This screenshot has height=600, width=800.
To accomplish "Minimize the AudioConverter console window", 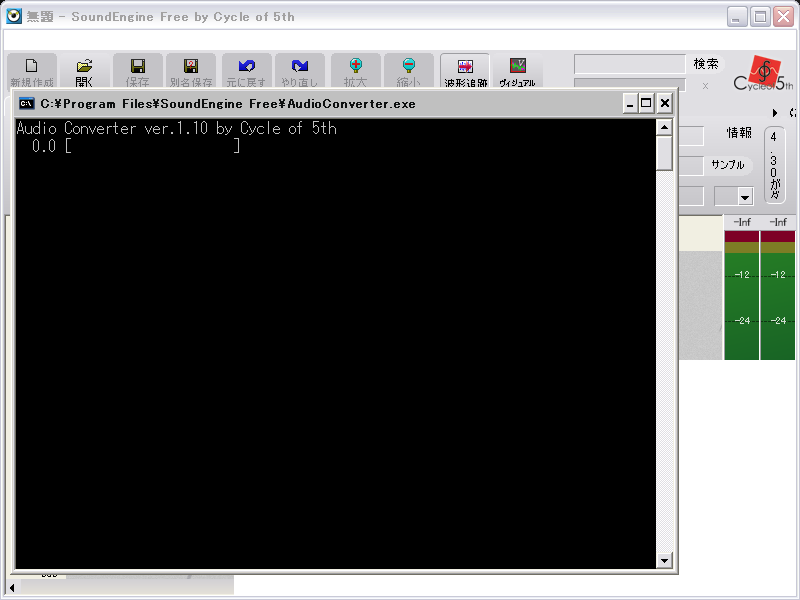I will coord(630,104).
